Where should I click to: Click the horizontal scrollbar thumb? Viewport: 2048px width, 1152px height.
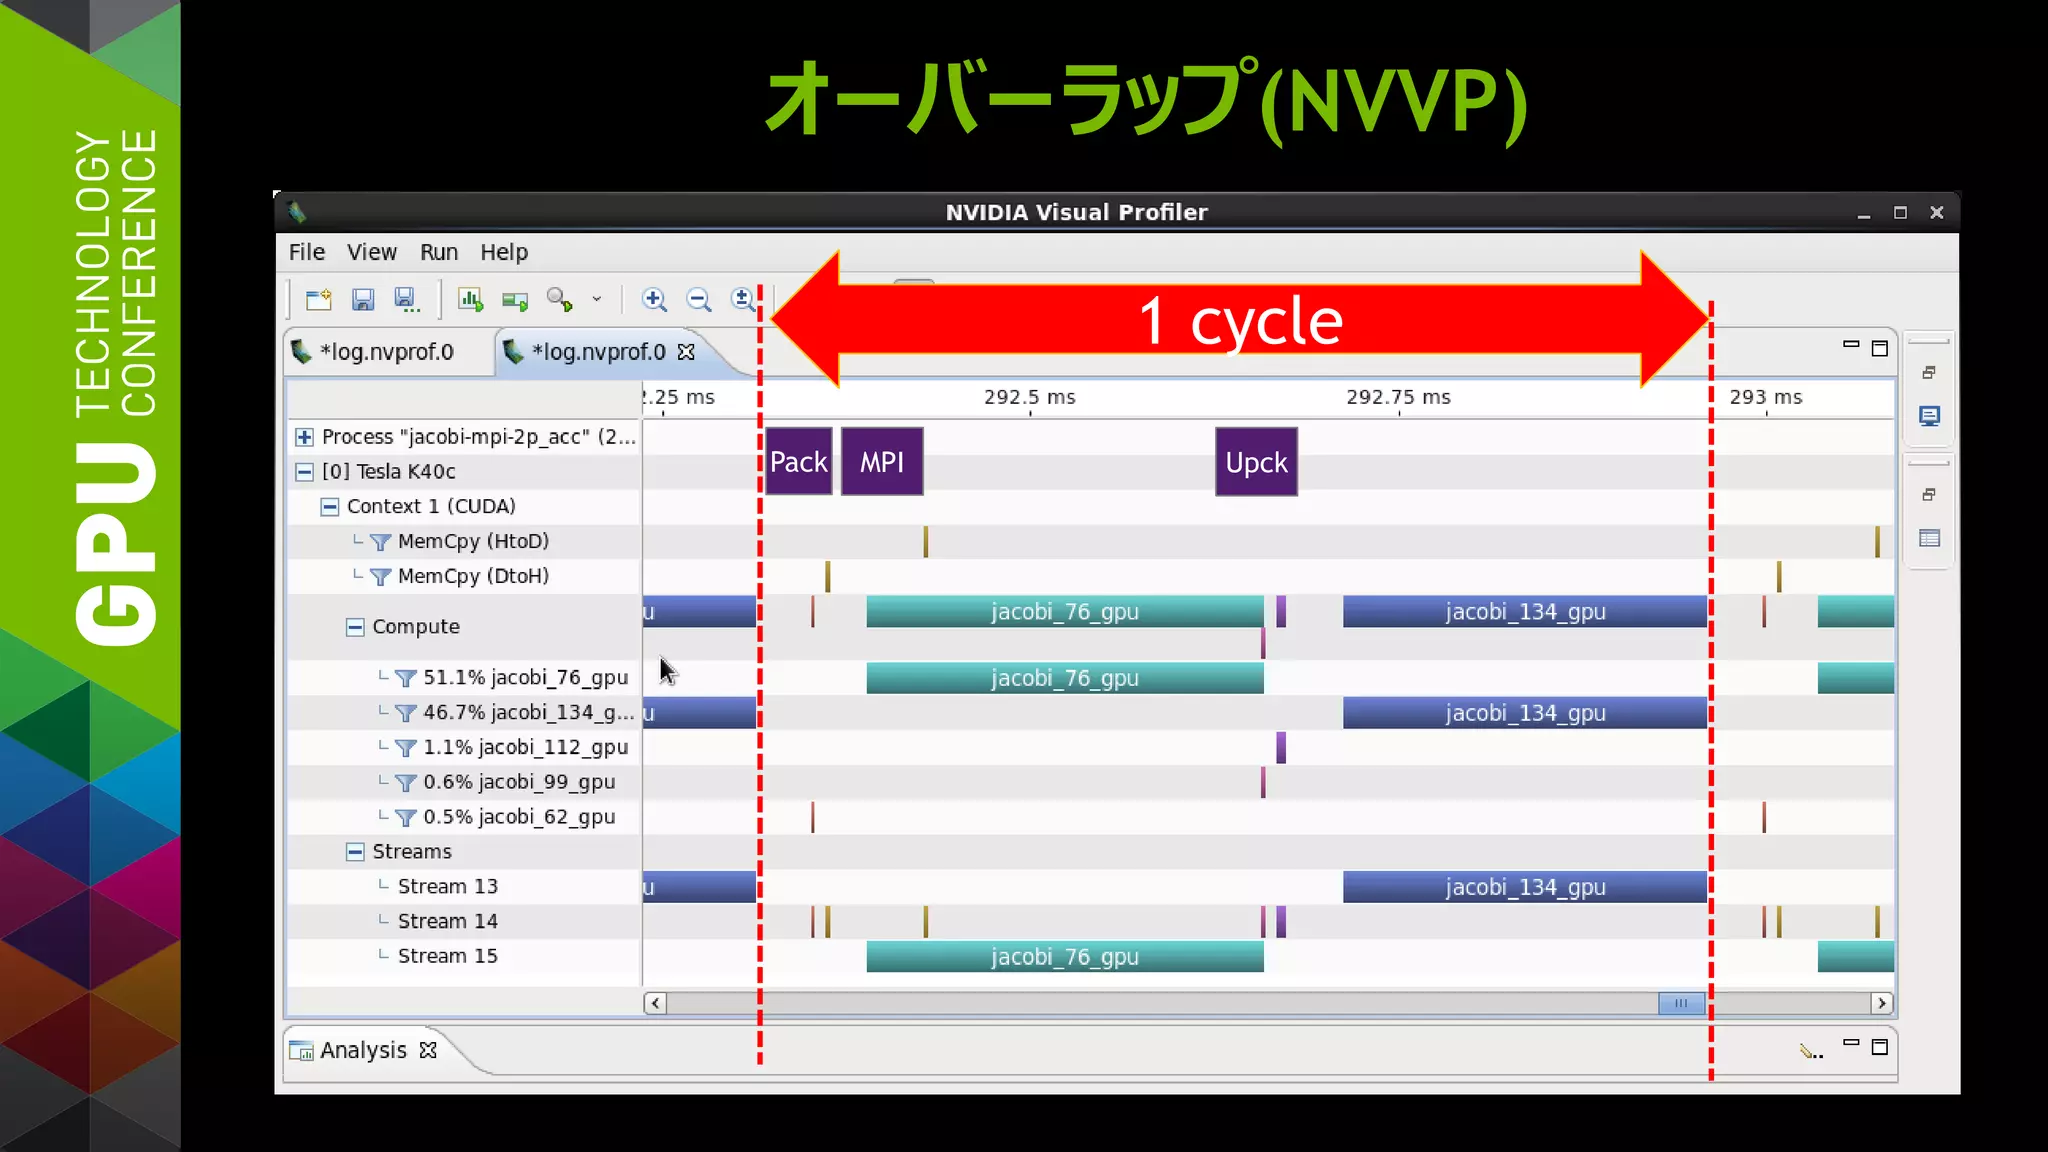point(1681,1003)
